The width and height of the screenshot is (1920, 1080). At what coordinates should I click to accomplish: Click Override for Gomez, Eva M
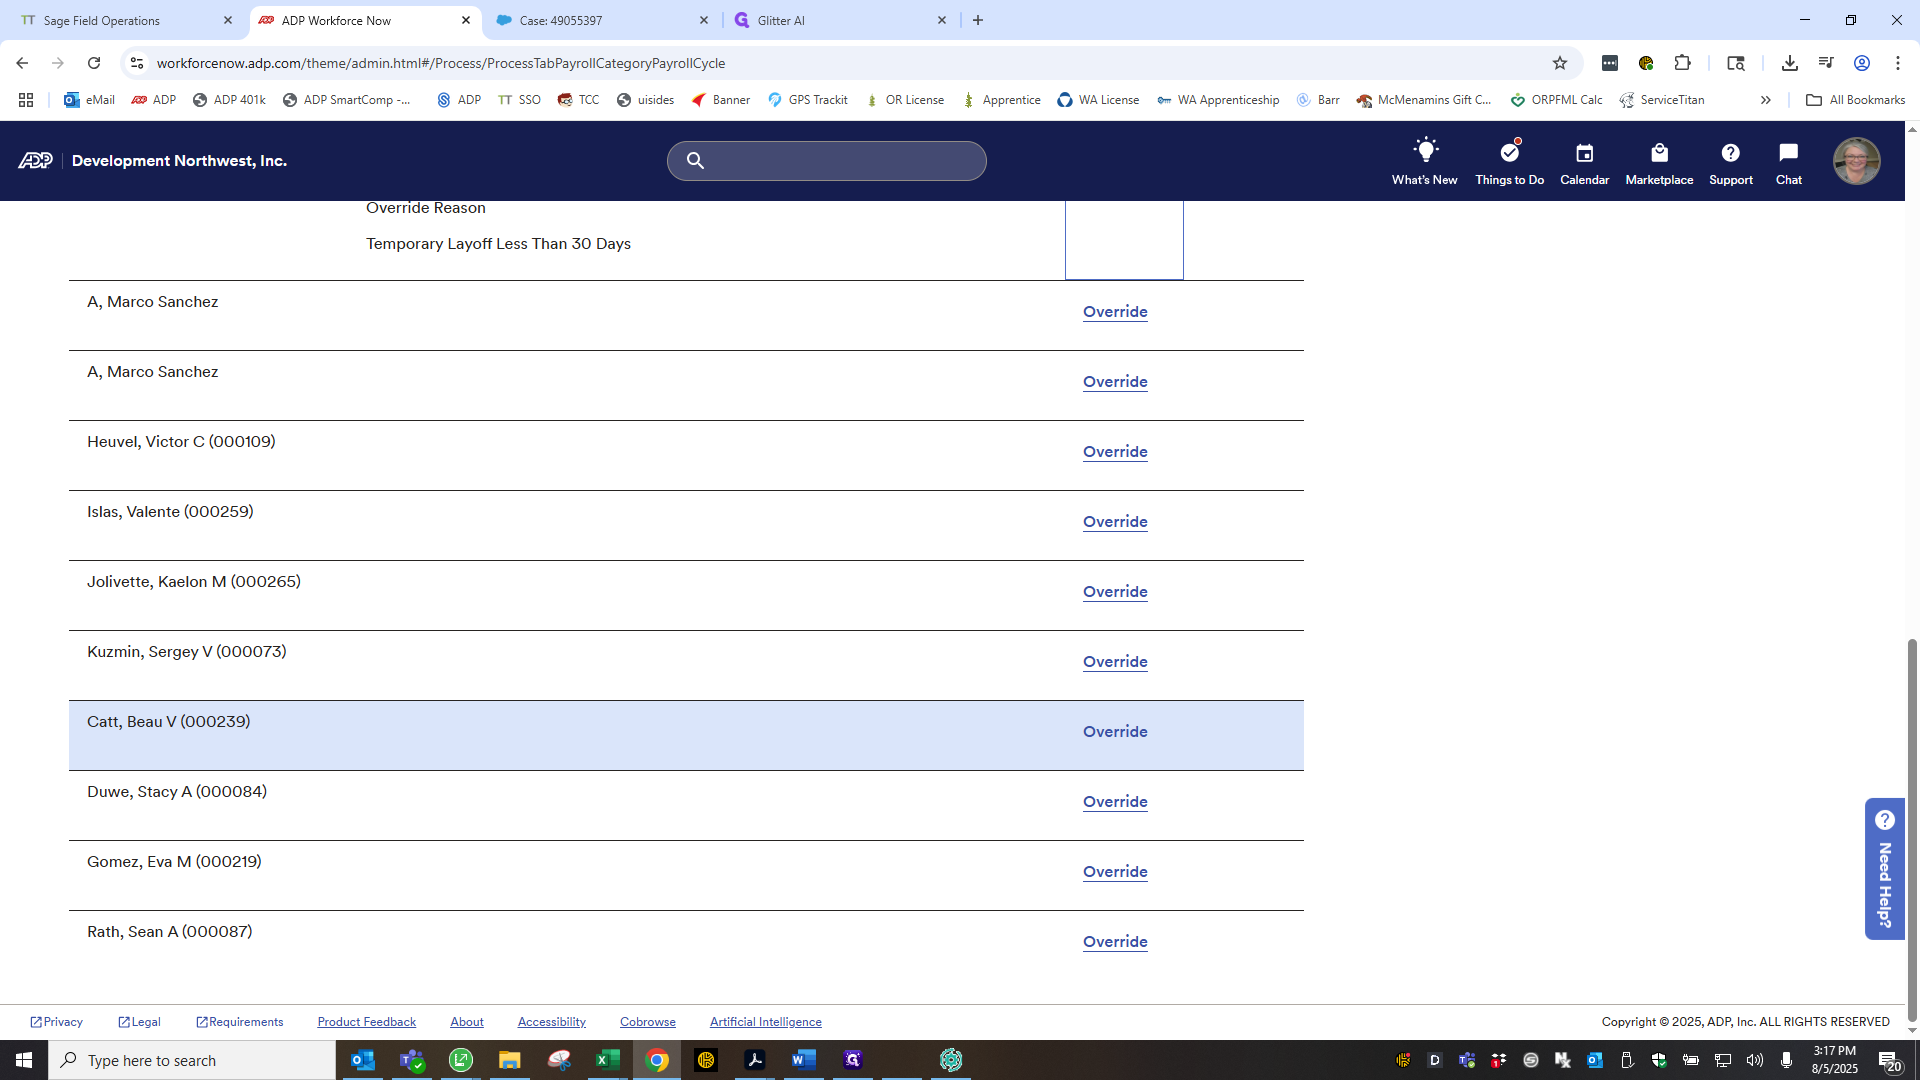point(1115,872)
